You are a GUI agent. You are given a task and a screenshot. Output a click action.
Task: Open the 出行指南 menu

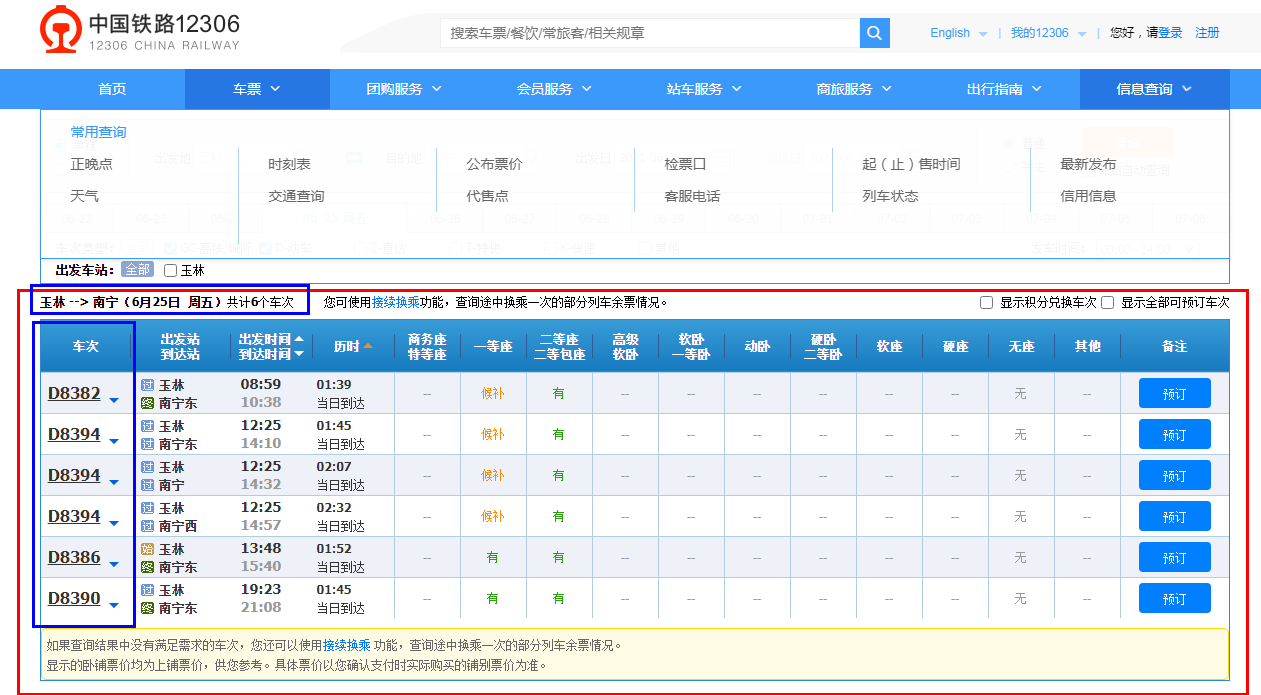click(x=1004, y=89)
